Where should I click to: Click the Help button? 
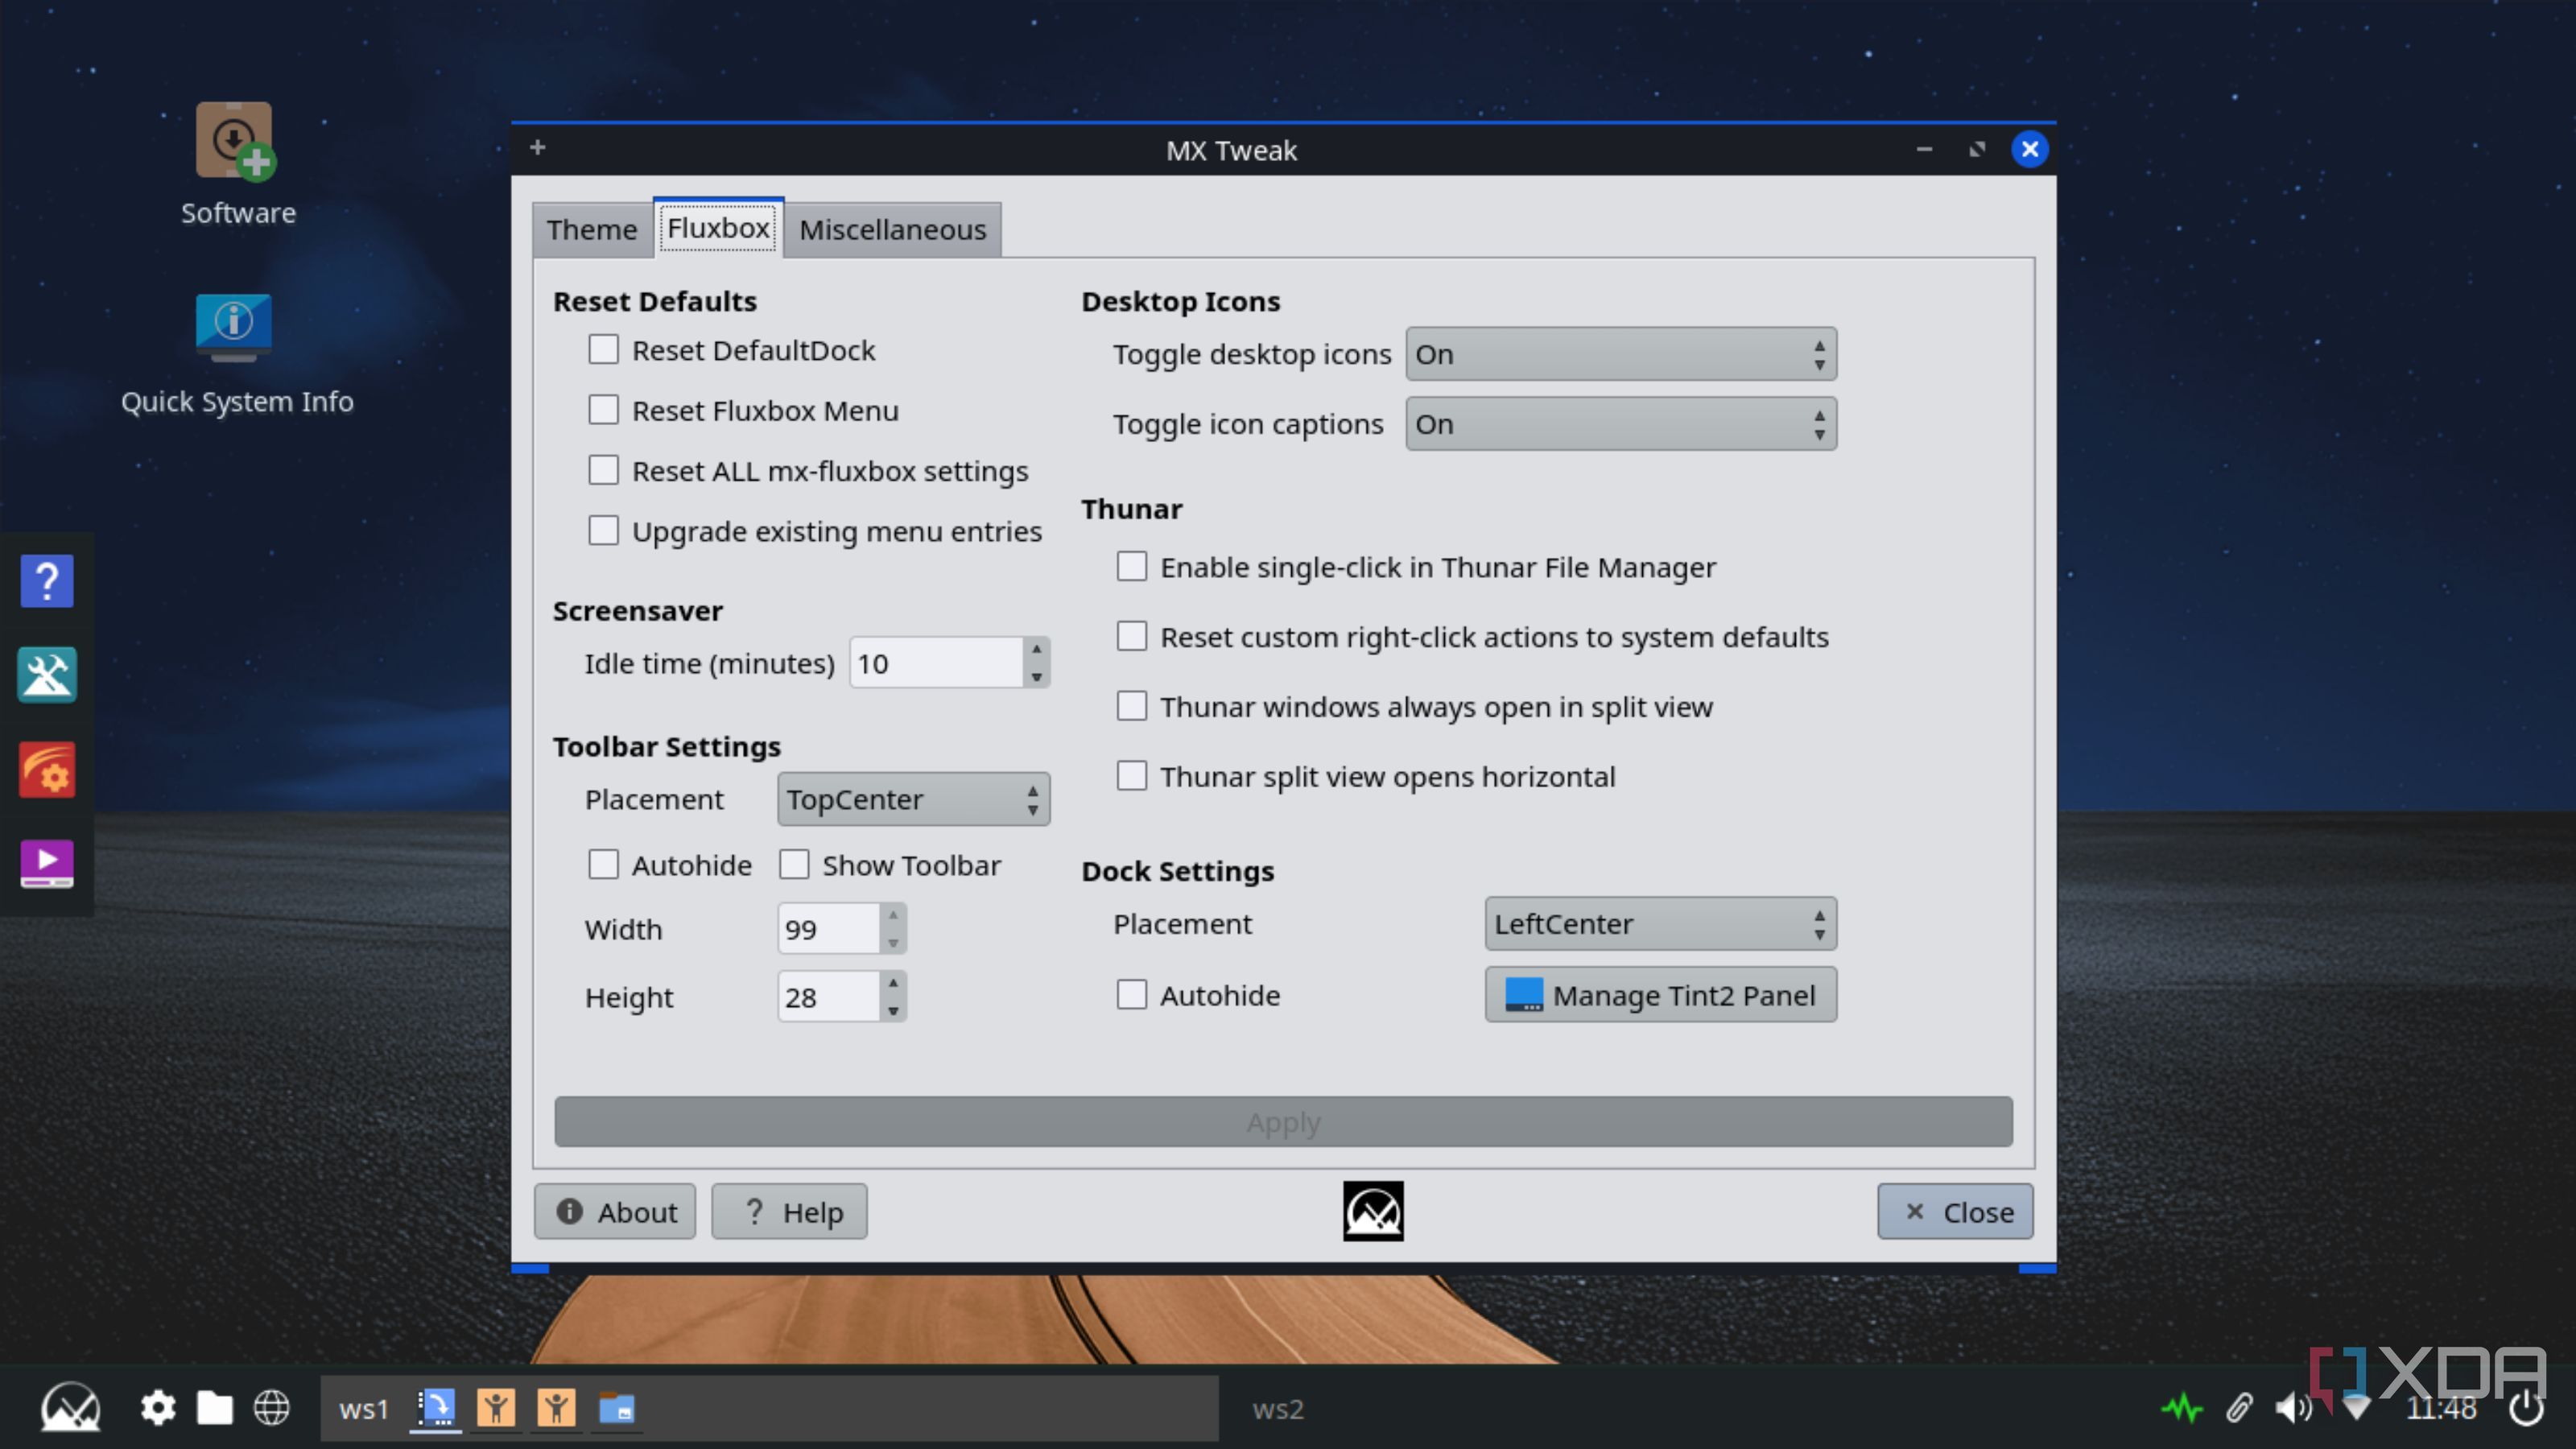point(789,1212)
